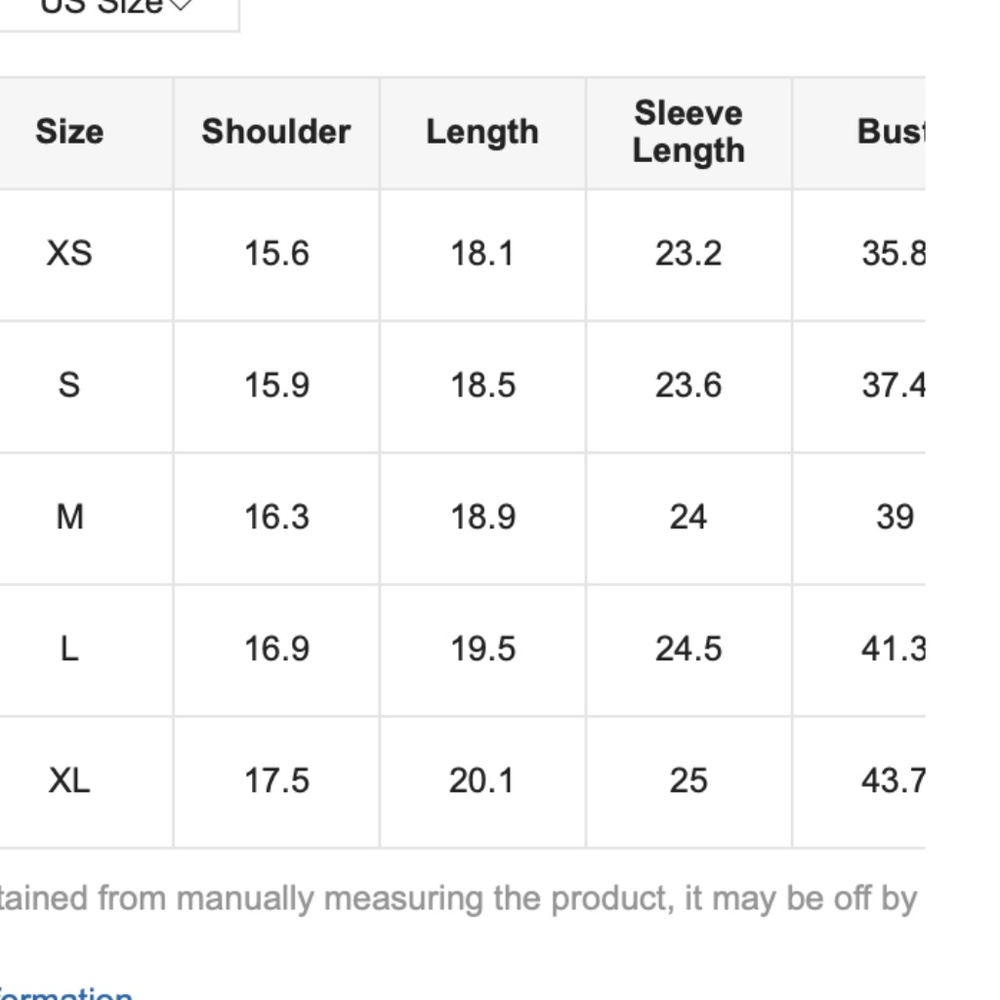Viewport: 1000px width, 1000px height.
Task: Select the XL size row label
Action: [x=69, y=780]
